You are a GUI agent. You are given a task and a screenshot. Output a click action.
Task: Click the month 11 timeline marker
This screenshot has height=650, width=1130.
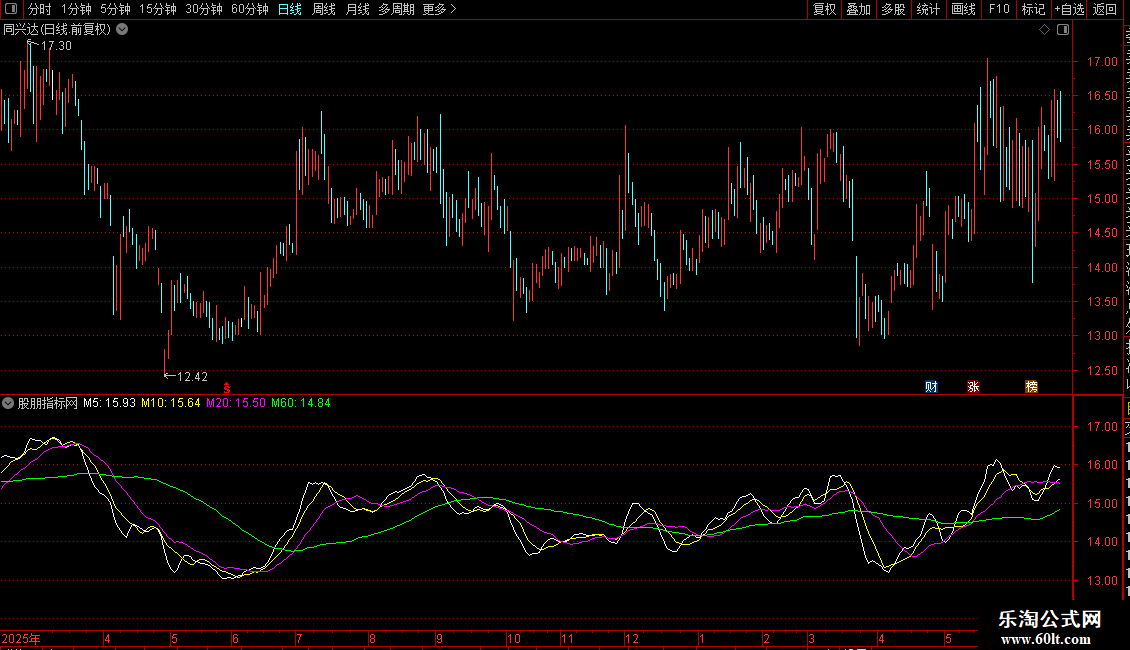pyautogui.click(x=568, y=639)
